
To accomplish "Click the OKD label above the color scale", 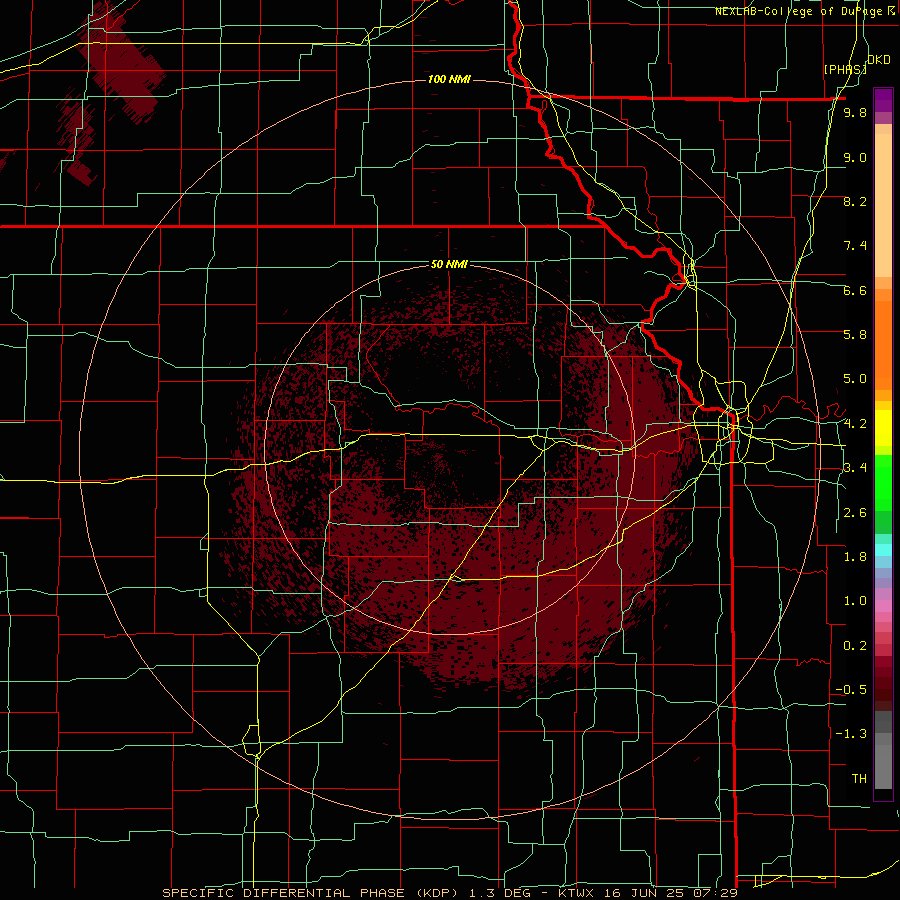I will point(879,60).
